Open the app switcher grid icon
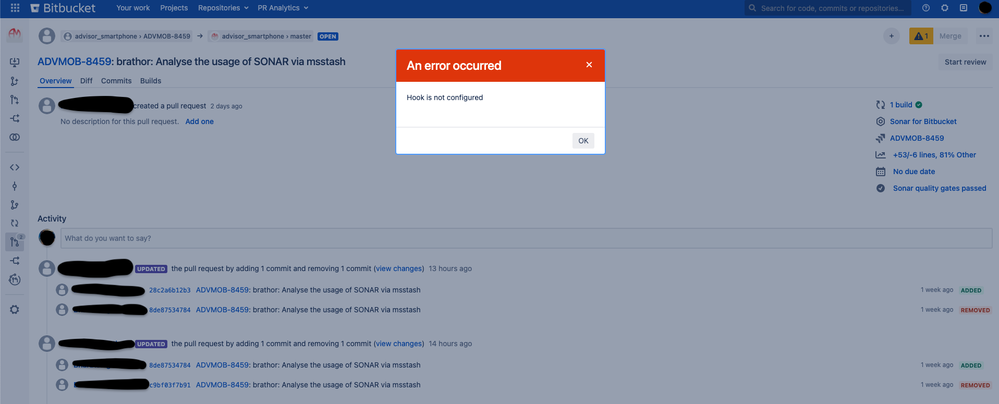Viewport: 999px width, 404px height. [x=15, y=8]
